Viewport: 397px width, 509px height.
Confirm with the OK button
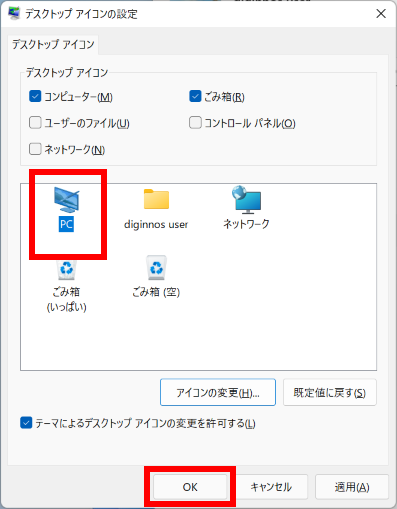pyautogui.click(x=190, y=487)
